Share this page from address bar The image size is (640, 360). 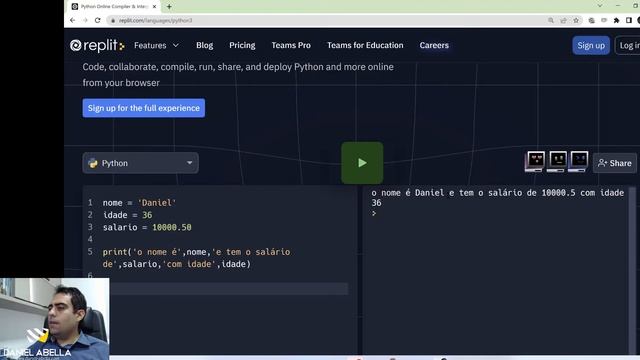click(563, 20)
